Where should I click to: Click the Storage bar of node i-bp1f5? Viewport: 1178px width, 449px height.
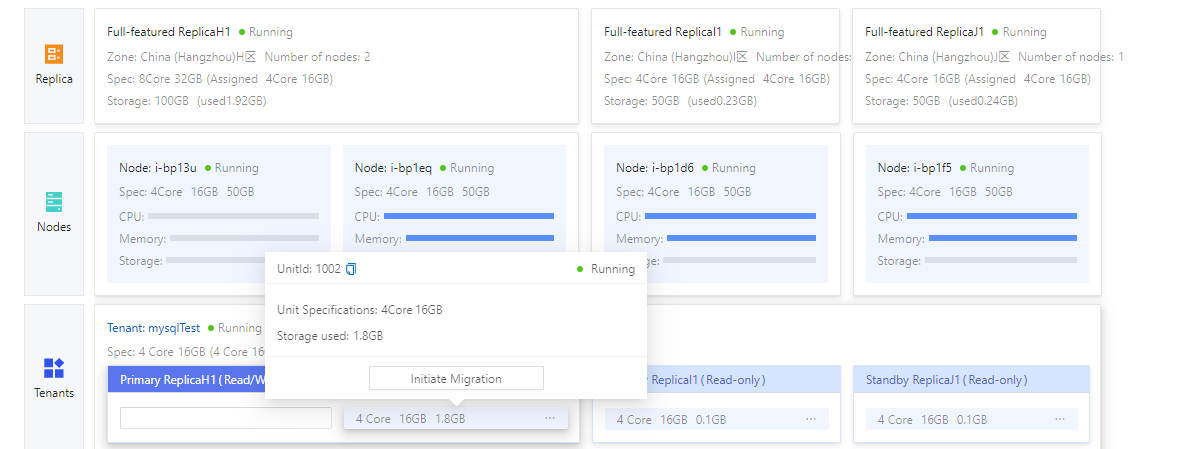tap(1001, 261)
